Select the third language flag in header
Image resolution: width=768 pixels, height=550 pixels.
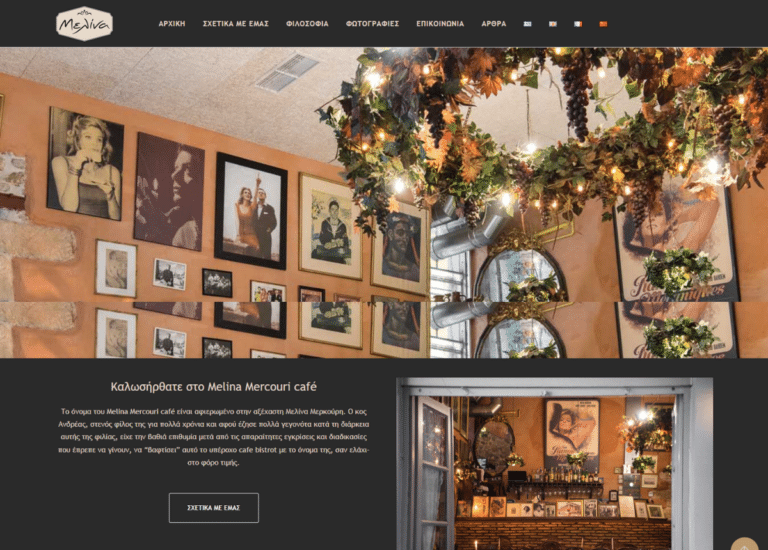pos(578,24)
